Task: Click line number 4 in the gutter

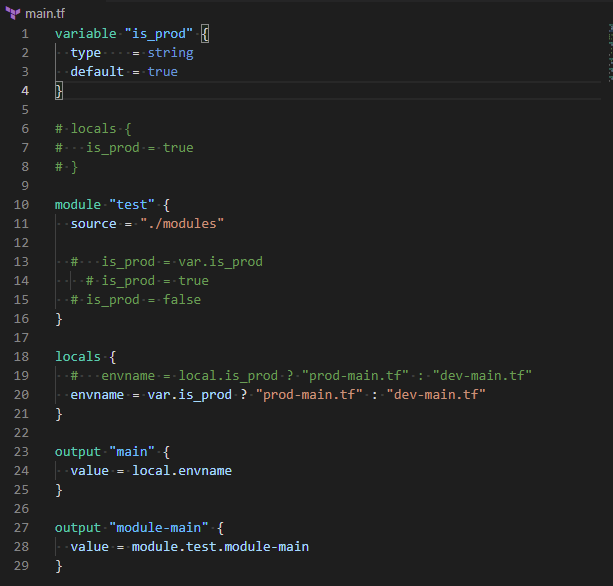Action: 25,91
